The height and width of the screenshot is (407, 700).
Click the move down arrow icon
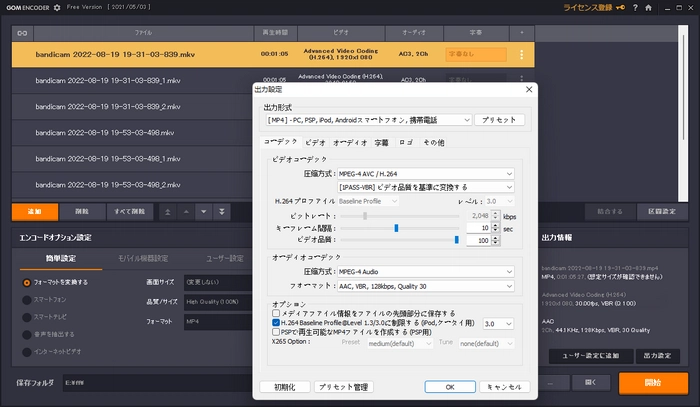pos(203,211)
